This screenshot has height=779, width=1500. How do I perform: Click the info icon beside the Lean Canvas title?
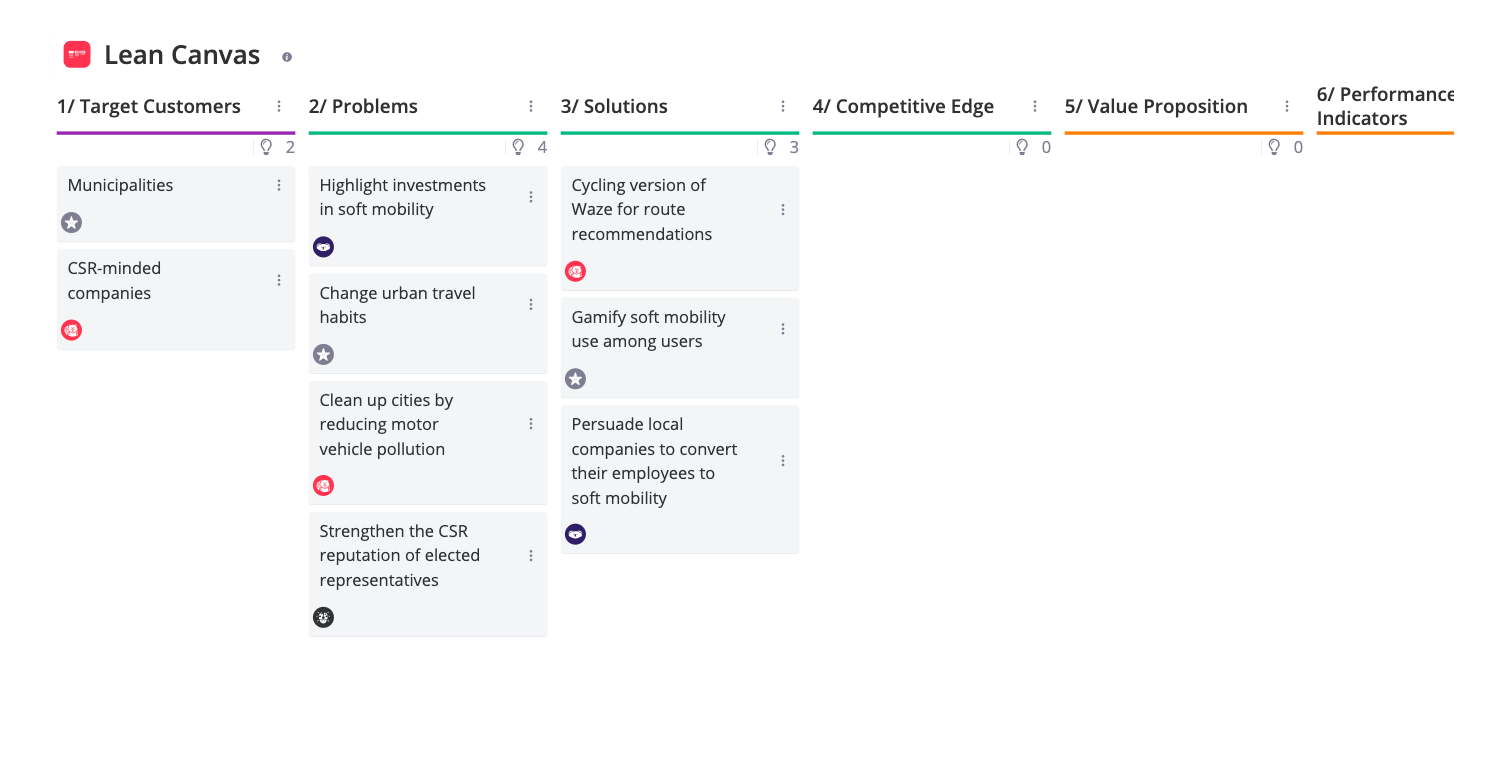[287, 56]
